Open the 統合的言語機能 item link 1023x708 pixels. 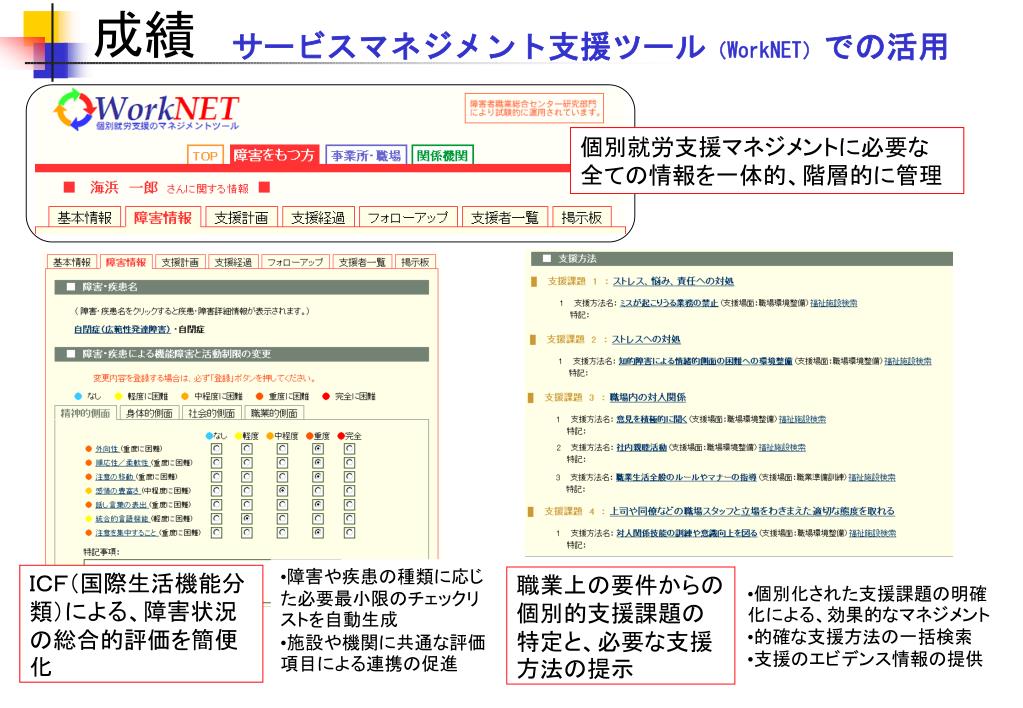(x=122, y=519)
